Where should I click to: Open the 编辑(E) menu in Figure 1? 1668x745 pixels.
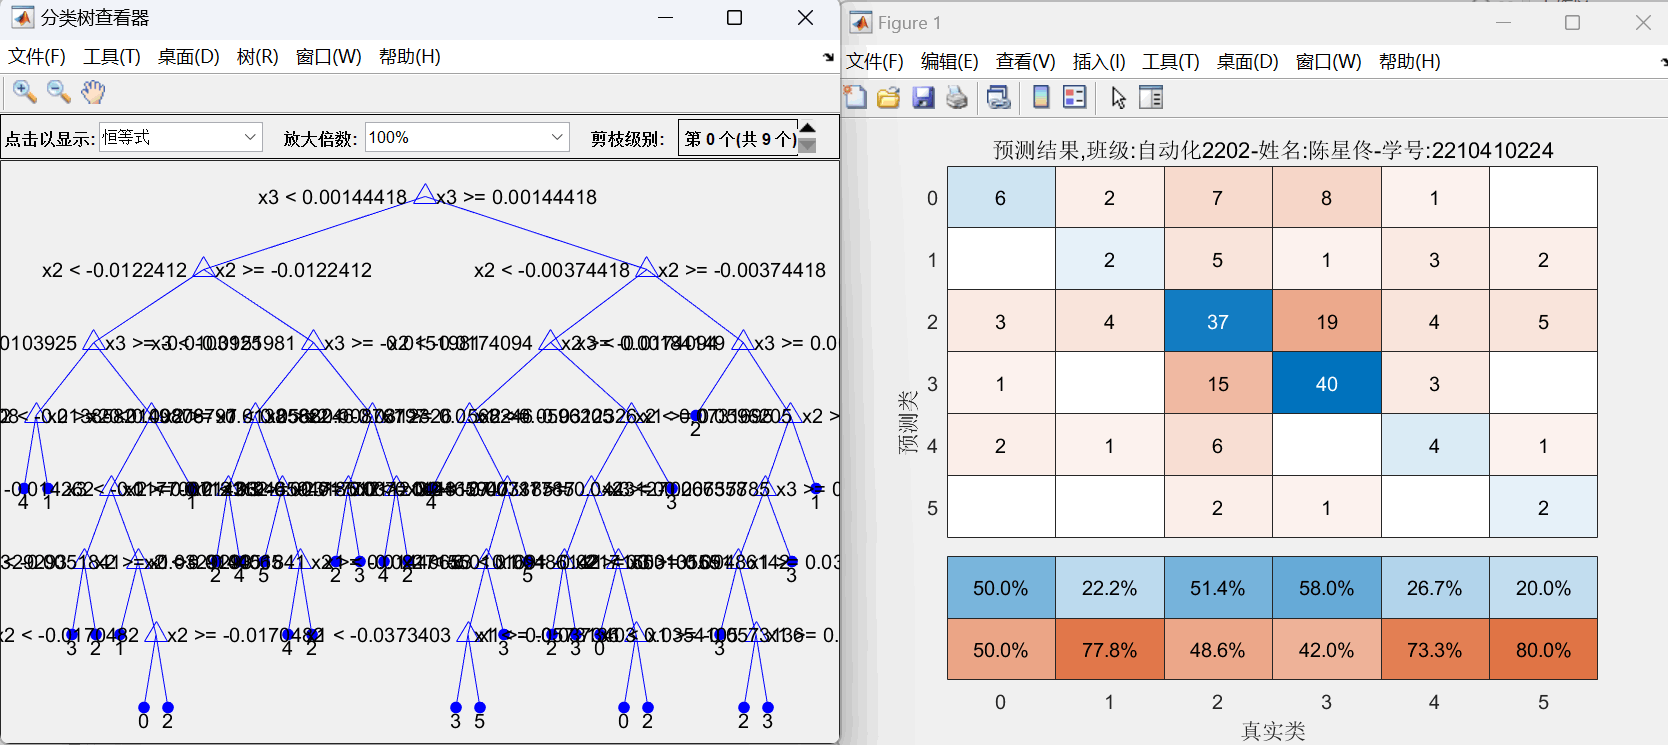tap(950, 62)
